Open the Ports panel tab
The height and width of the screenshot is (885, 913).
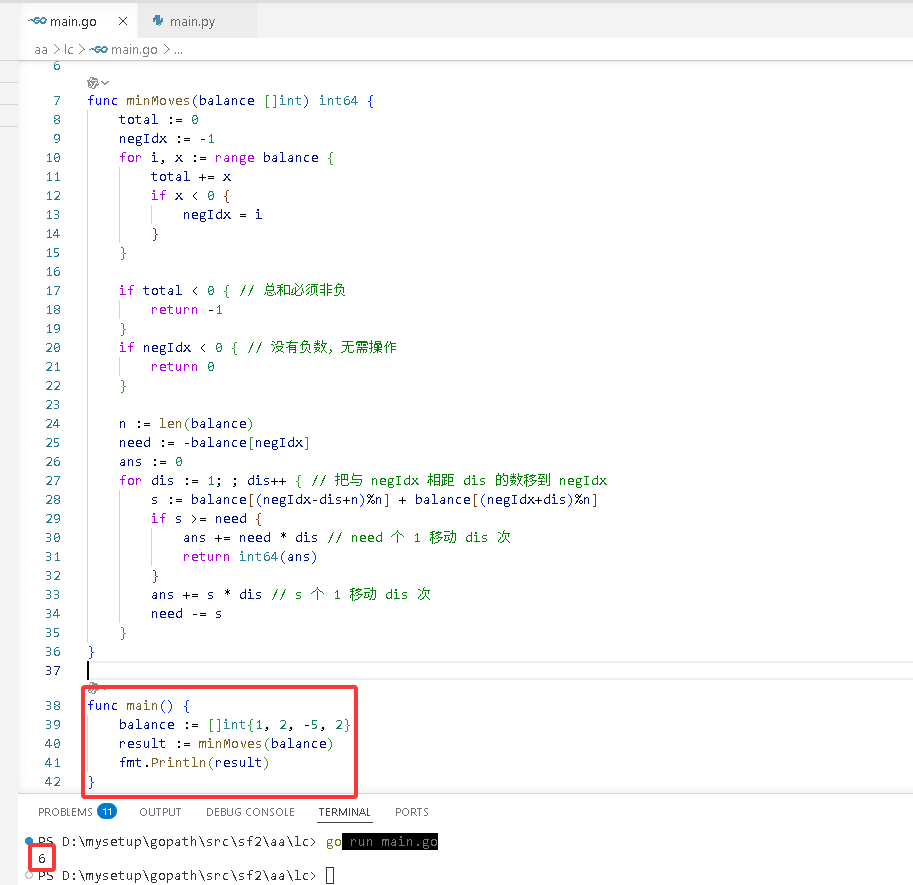tap(412, 812)
